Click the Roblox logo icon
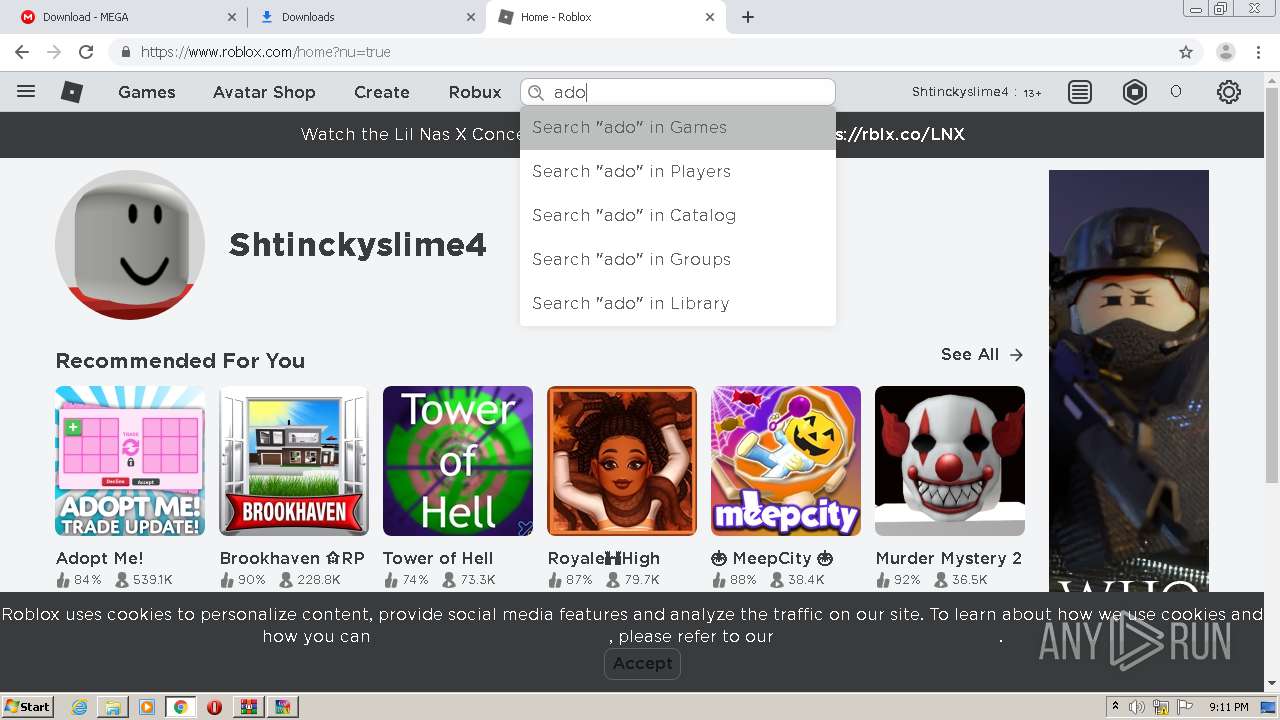 [72, 92]
